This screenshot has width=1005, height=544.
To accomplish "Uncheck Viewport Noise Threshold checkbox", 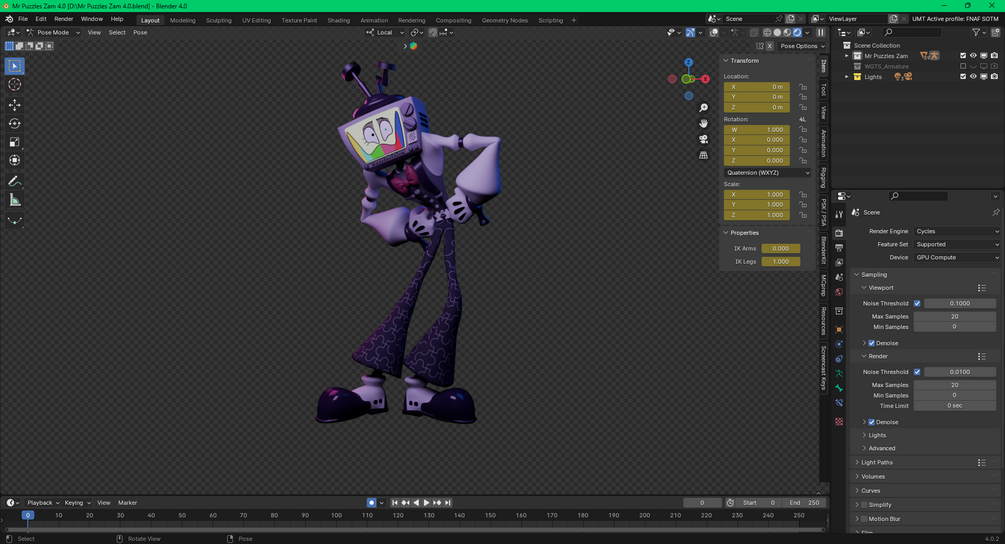I will click(x=917, y=303).
